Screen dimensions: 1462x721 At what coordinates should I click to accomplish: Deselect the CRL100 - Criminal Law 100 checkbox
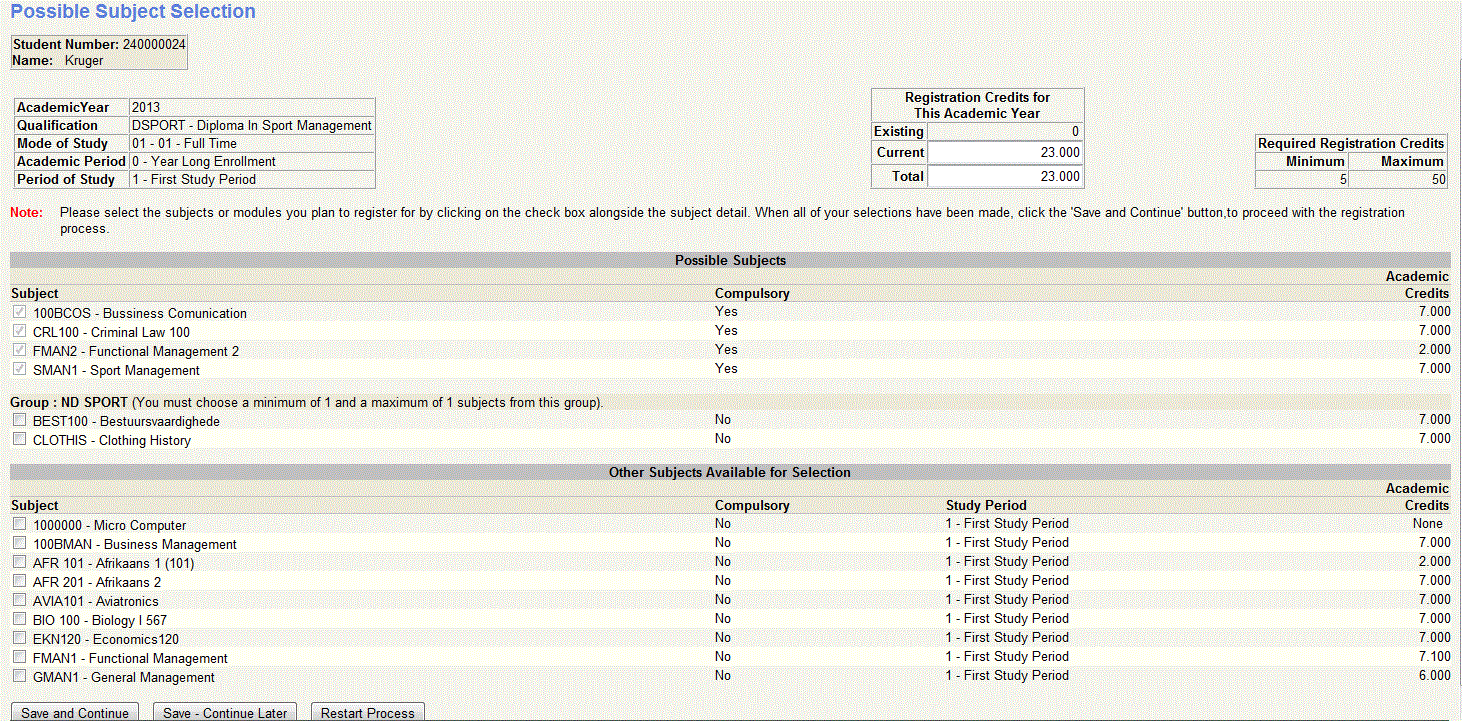pos(18,330)
